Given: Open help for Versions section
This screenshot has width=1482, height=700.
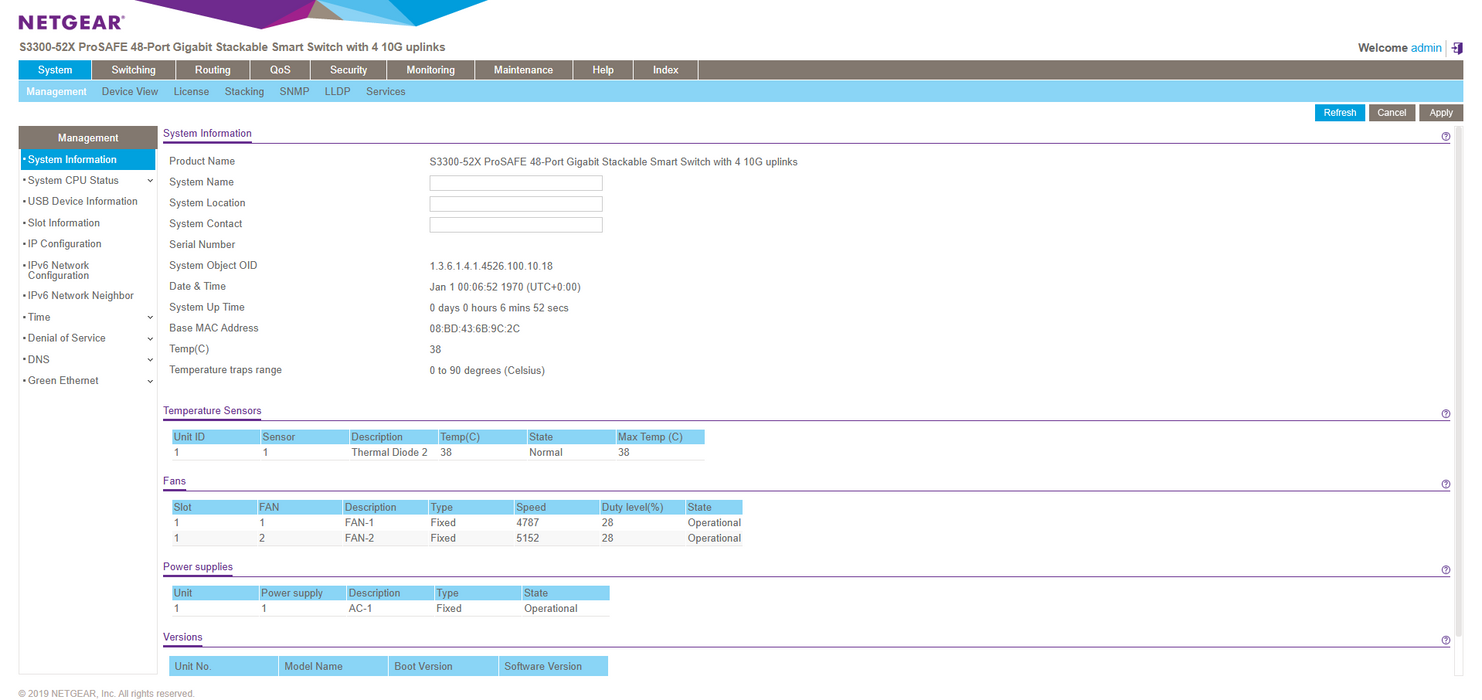Looking at the screenshot, I should point(1446,641).
